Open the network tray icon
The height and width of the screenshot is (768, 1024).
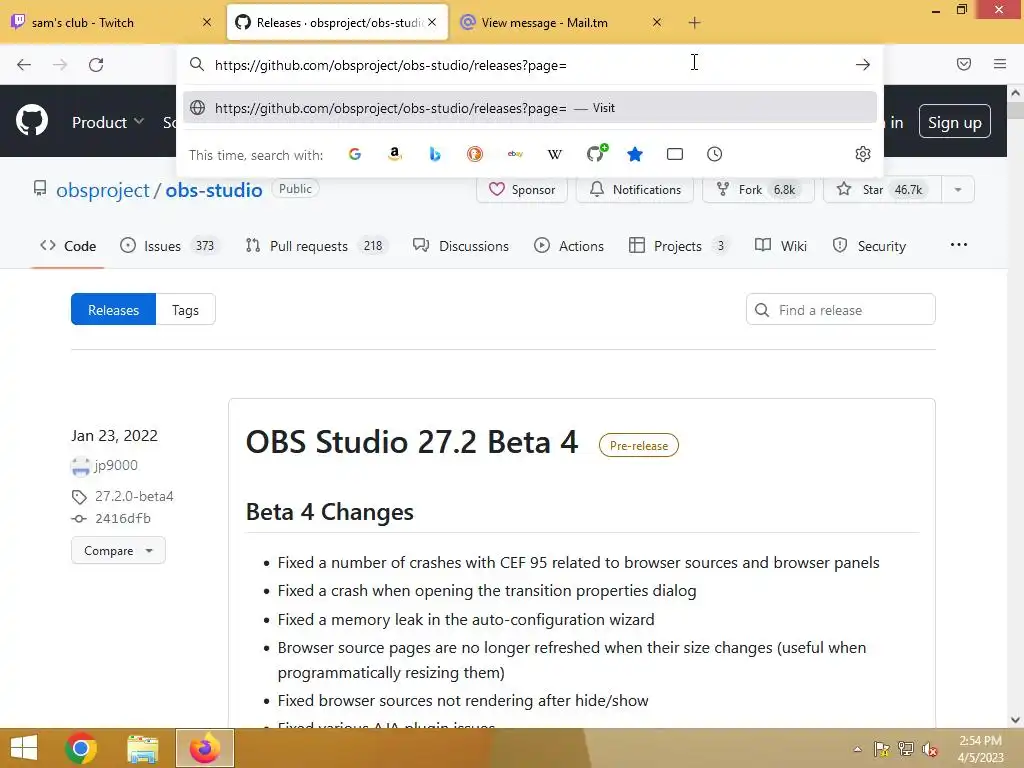pyautogui.click(x=906, y=749)
